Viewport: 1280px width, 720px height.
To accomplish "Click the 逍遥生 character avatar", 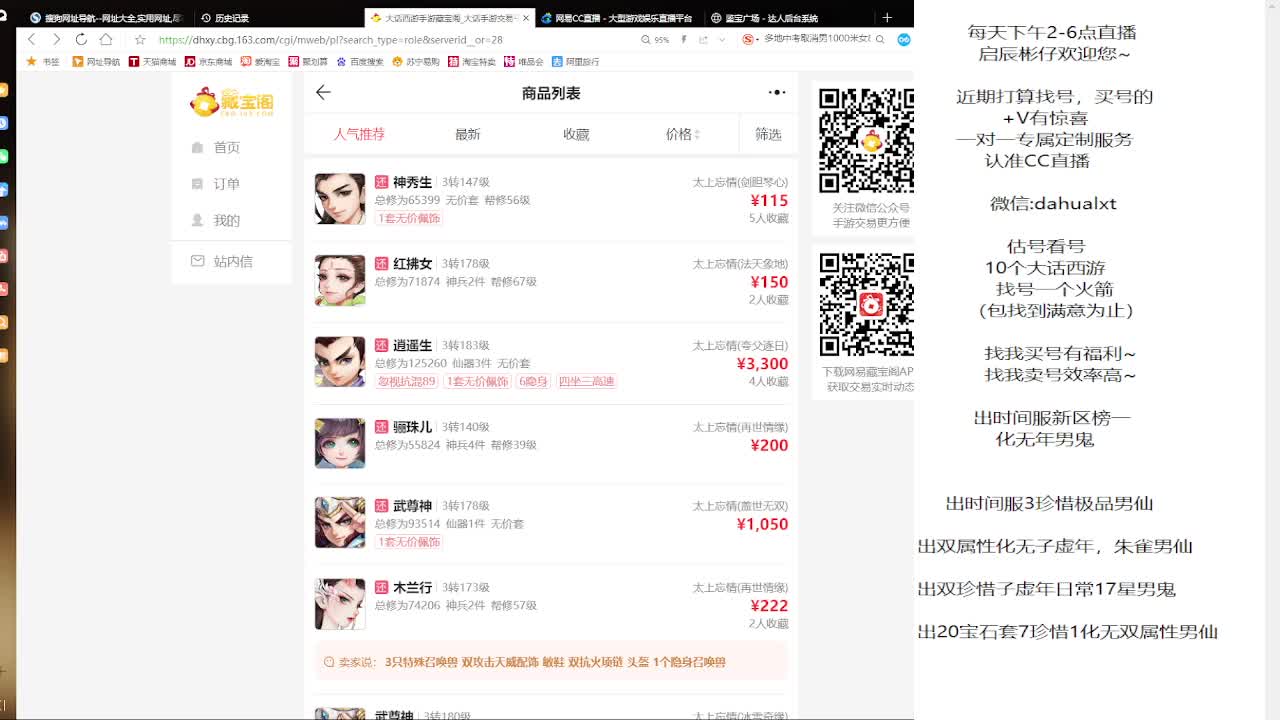I will click(340, 361).
